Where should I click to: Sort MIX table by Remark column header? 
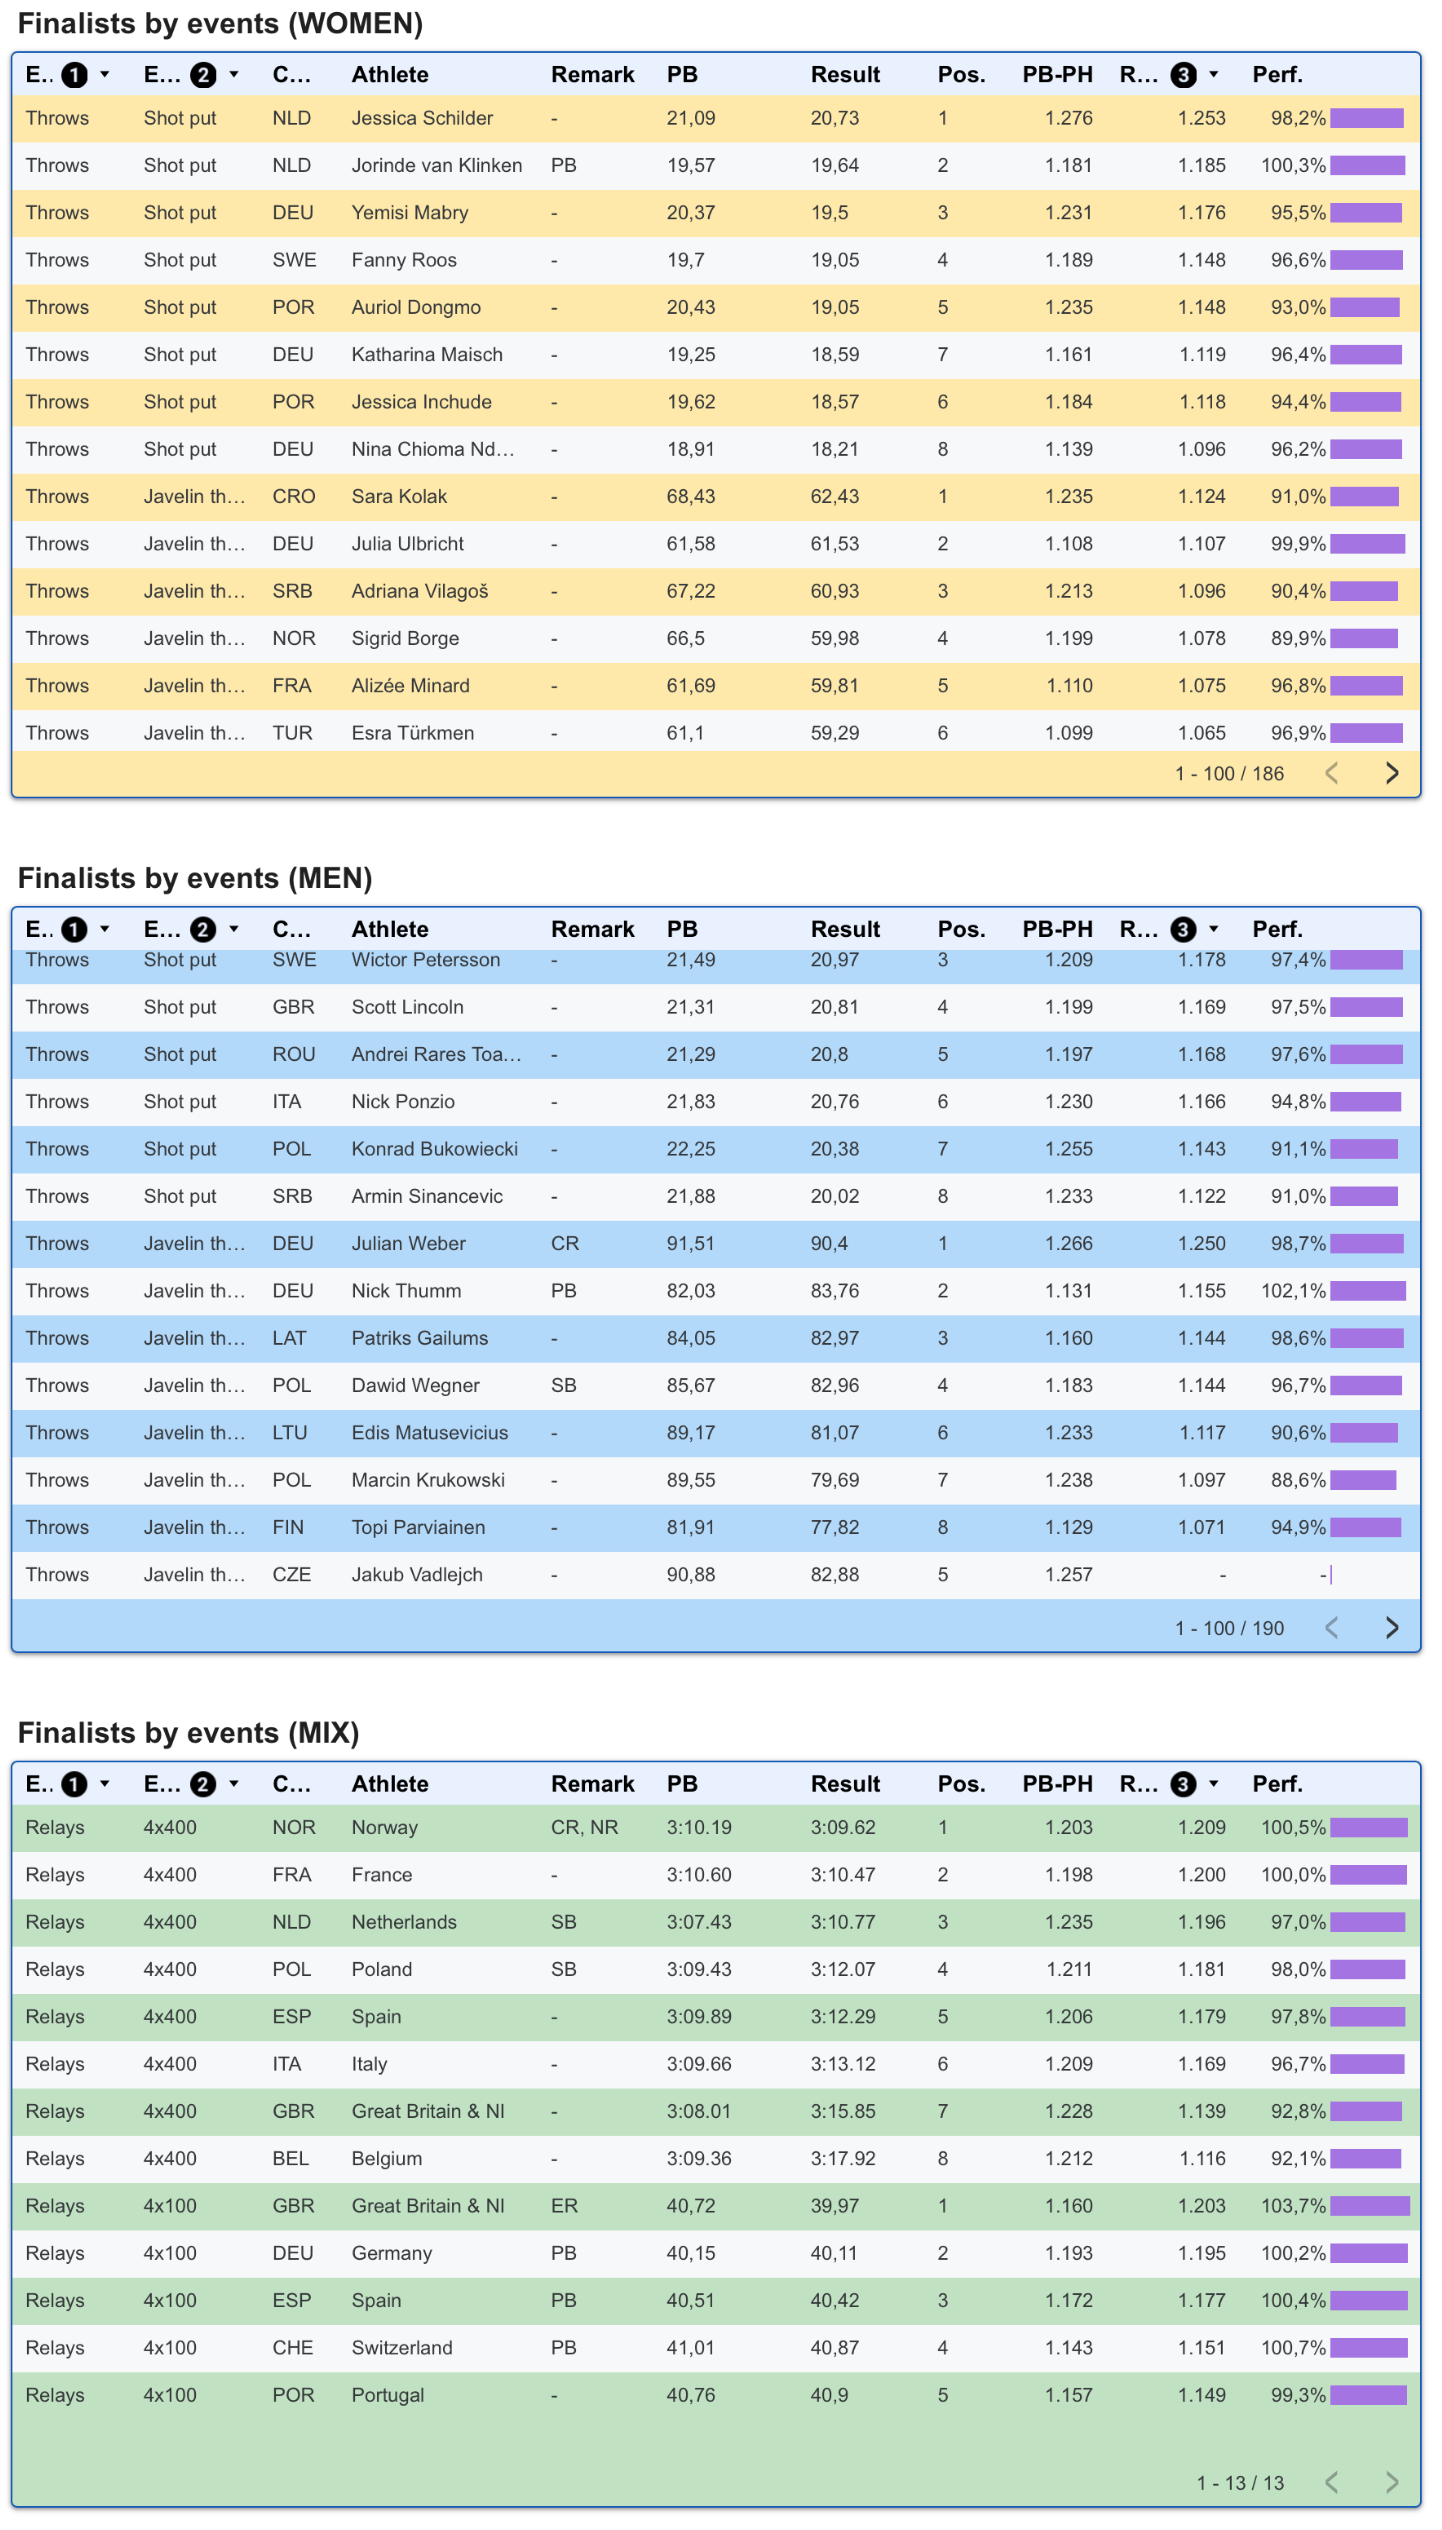[592, 1785]
